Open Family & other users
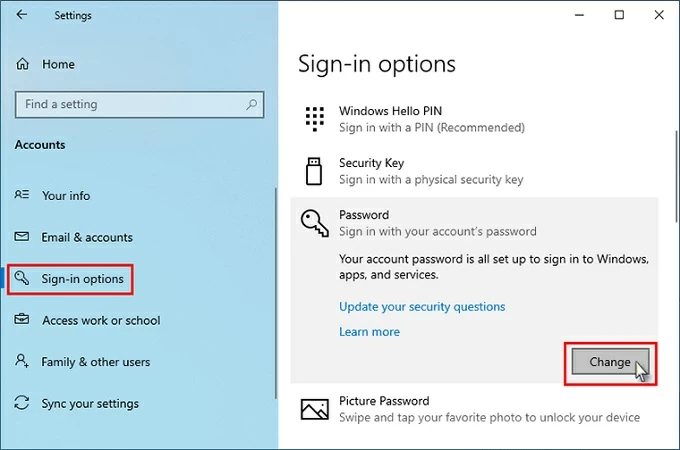680x450 pixels. pyautogui.click(x=96, y=362)
